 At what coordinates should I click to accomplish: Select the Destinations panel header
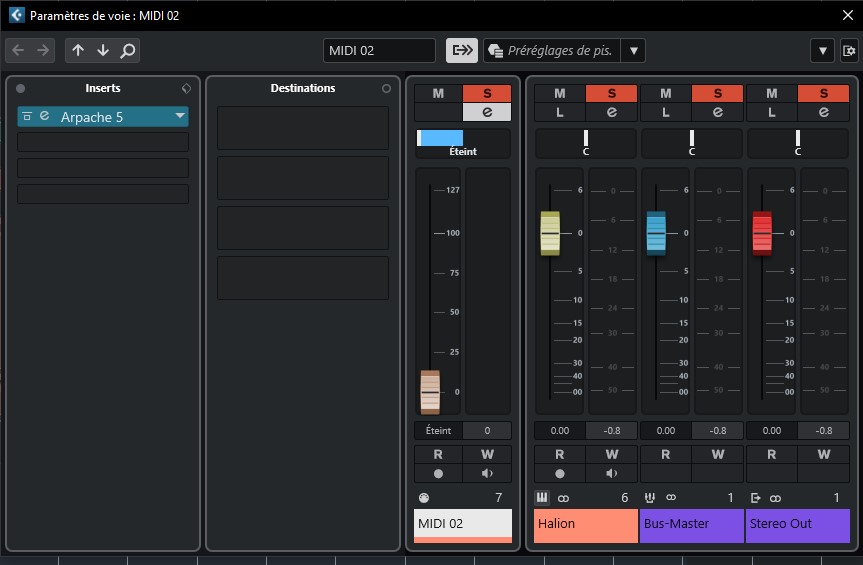tap(303, 88)
